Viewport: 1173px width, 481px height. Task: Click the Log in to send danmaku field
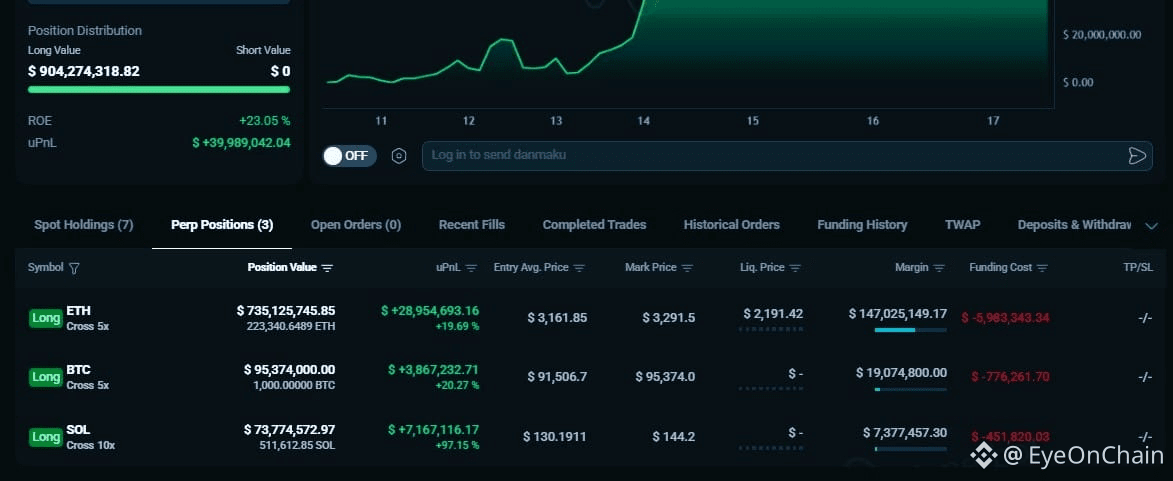pos(770,156)
